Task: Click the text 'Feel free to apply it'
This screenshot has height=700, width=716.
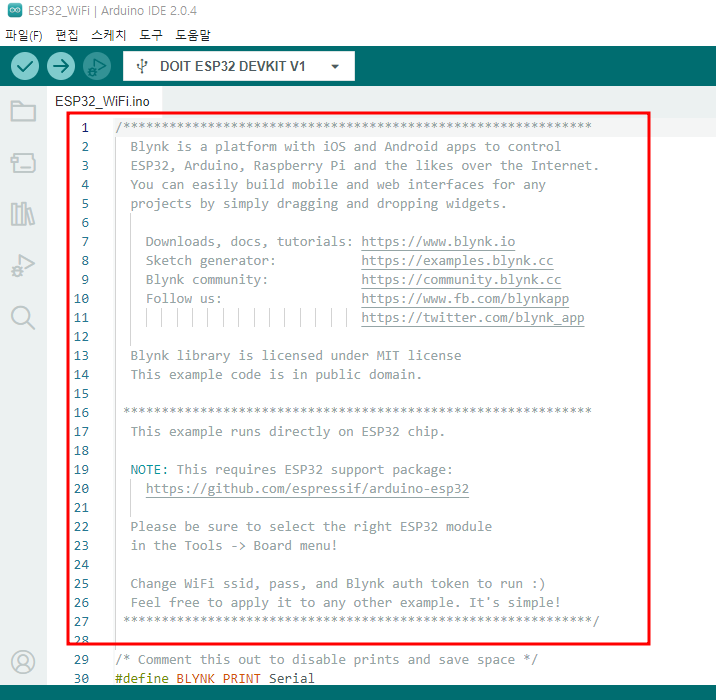Action: (x=211, y=603)
